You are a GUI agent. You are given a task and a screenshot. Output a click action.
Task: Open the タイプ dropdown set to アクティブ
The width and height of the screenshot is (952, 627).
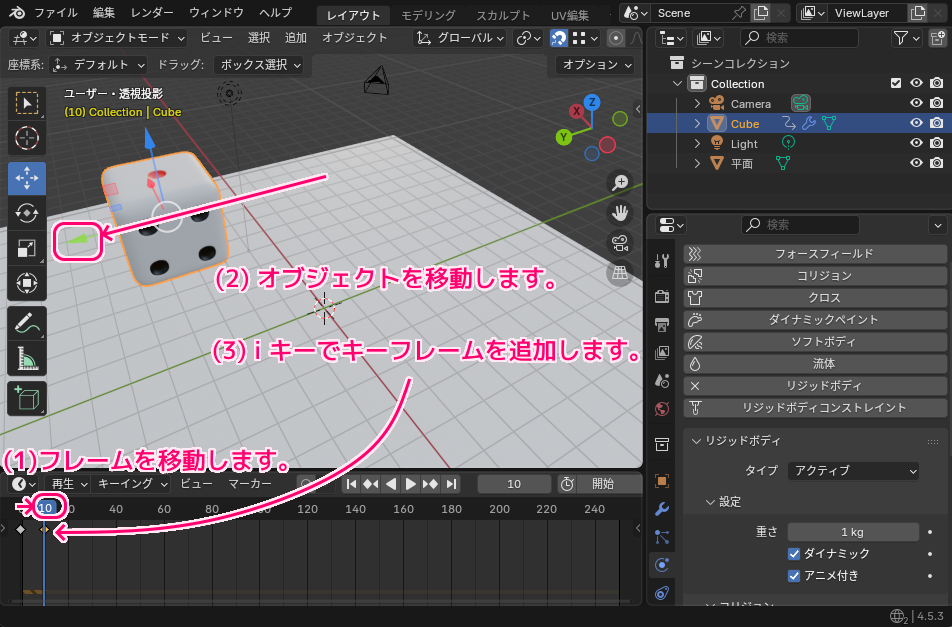pos(853,470)
